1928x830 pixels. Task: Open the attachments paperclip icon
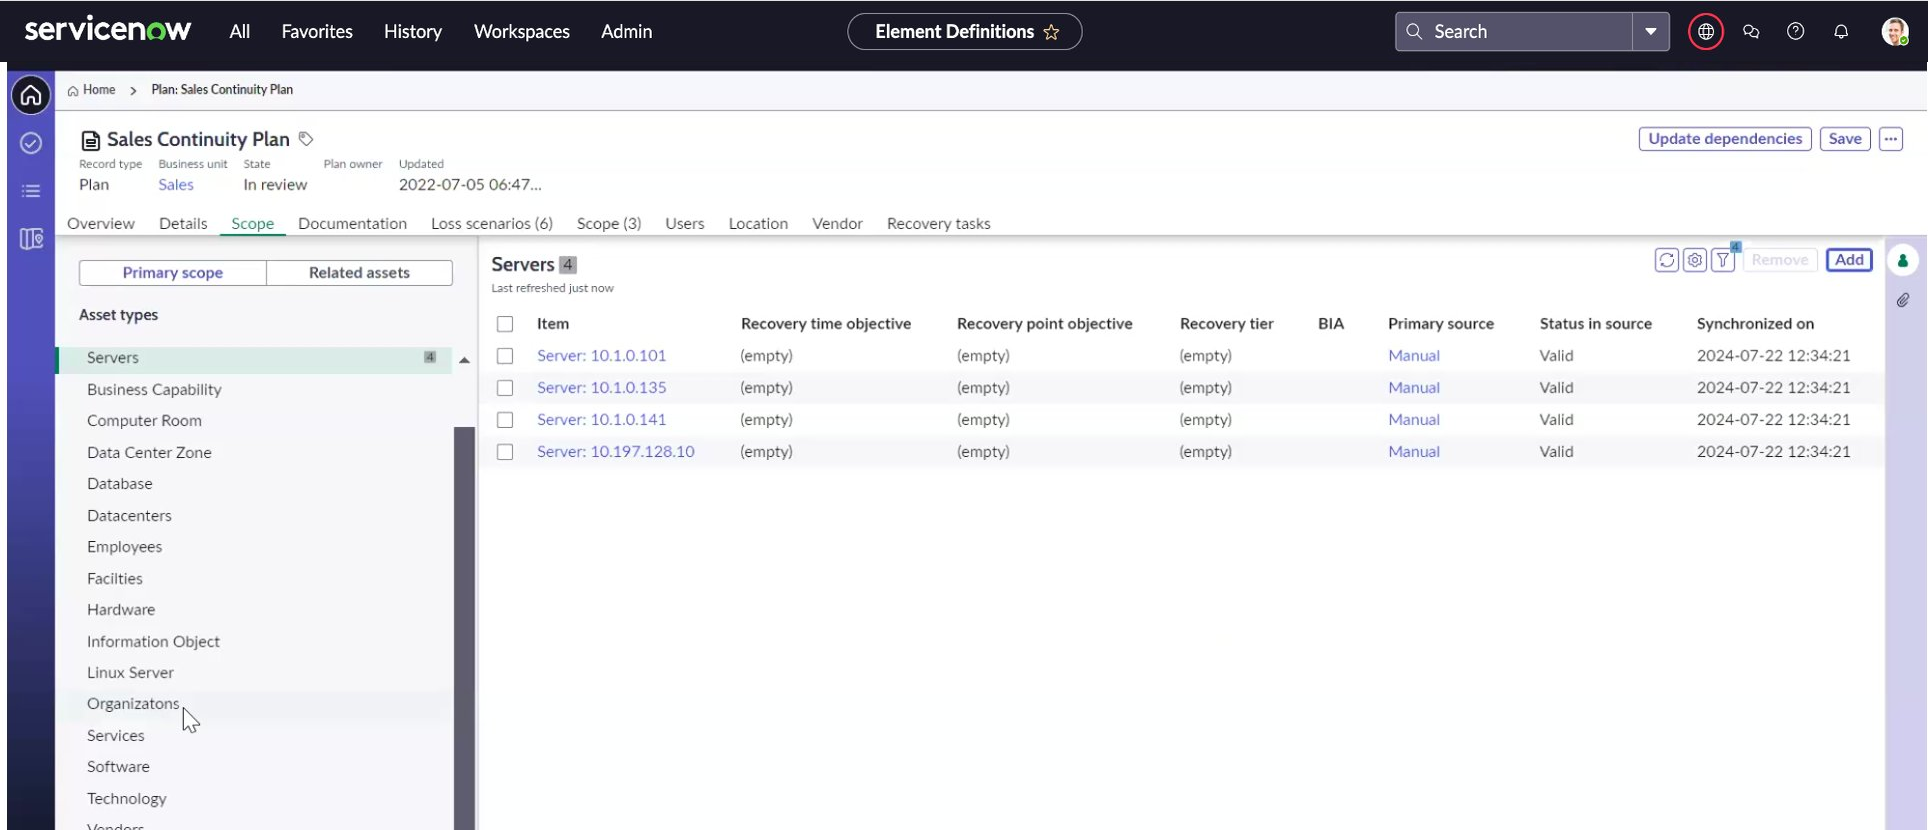click(x=1903, y=300)
